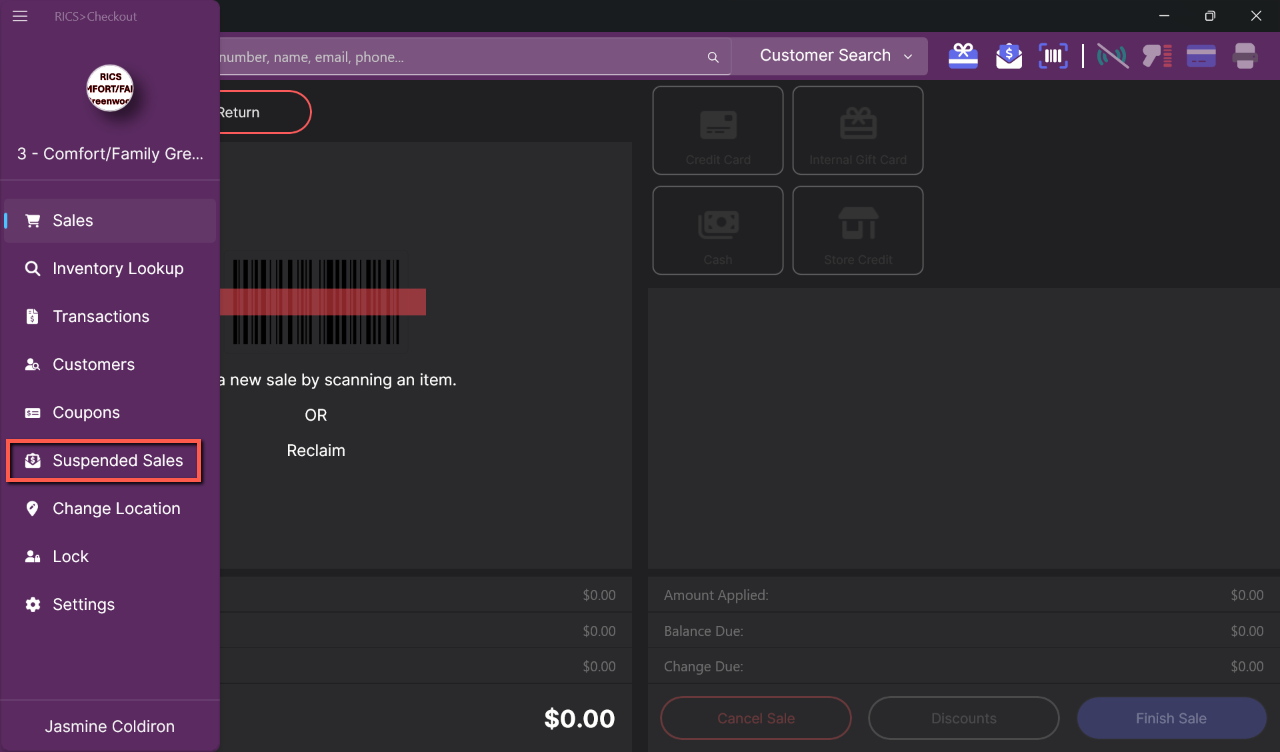Select Credit Card payment tile
Image resolution: width=1280 pixels, height=752 pixels.
(x=718, y=130)
